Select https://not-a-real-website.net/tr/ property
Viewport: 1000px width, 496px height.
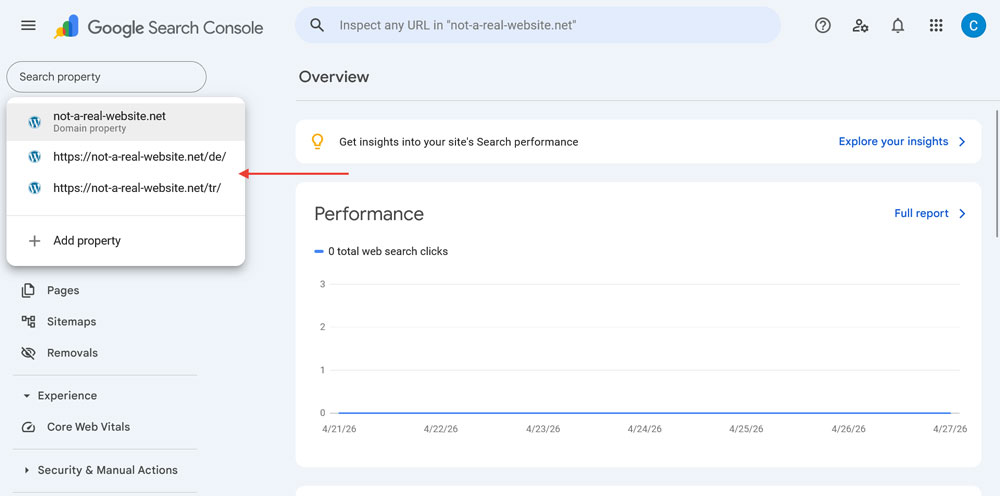tap(126, 188)
